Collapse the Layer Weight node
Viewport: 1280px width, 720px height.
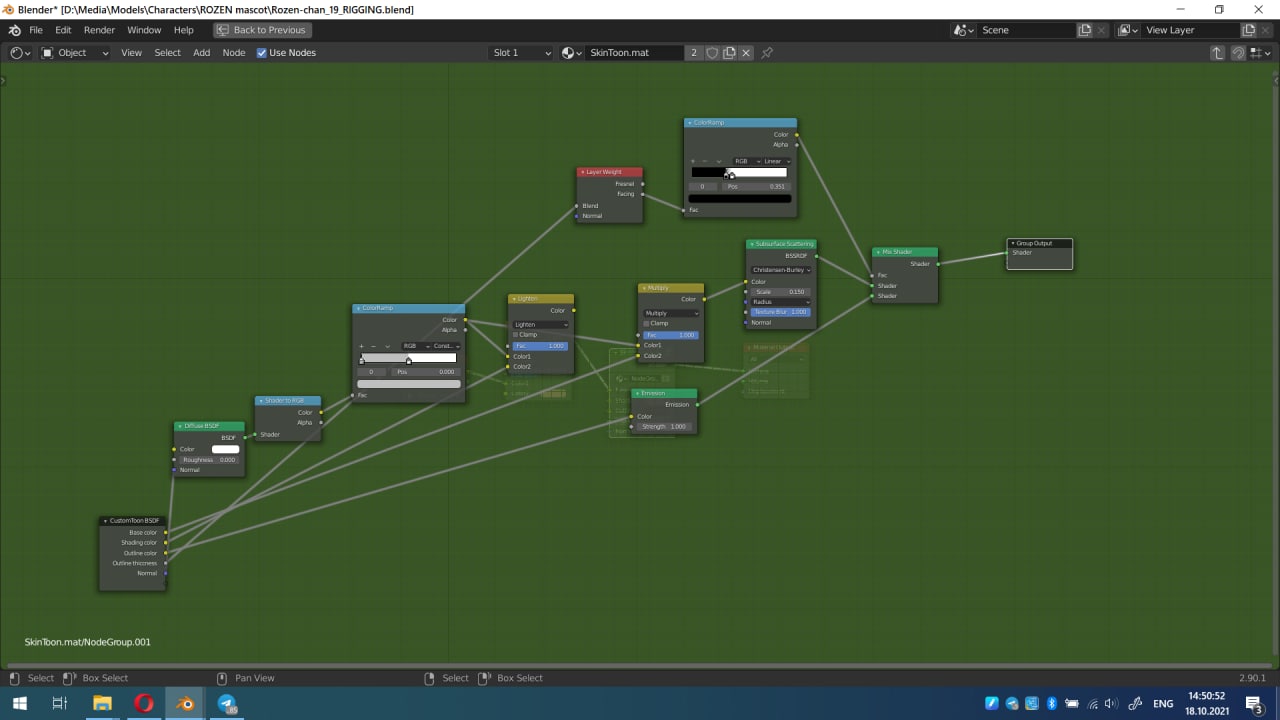(582, 172)
